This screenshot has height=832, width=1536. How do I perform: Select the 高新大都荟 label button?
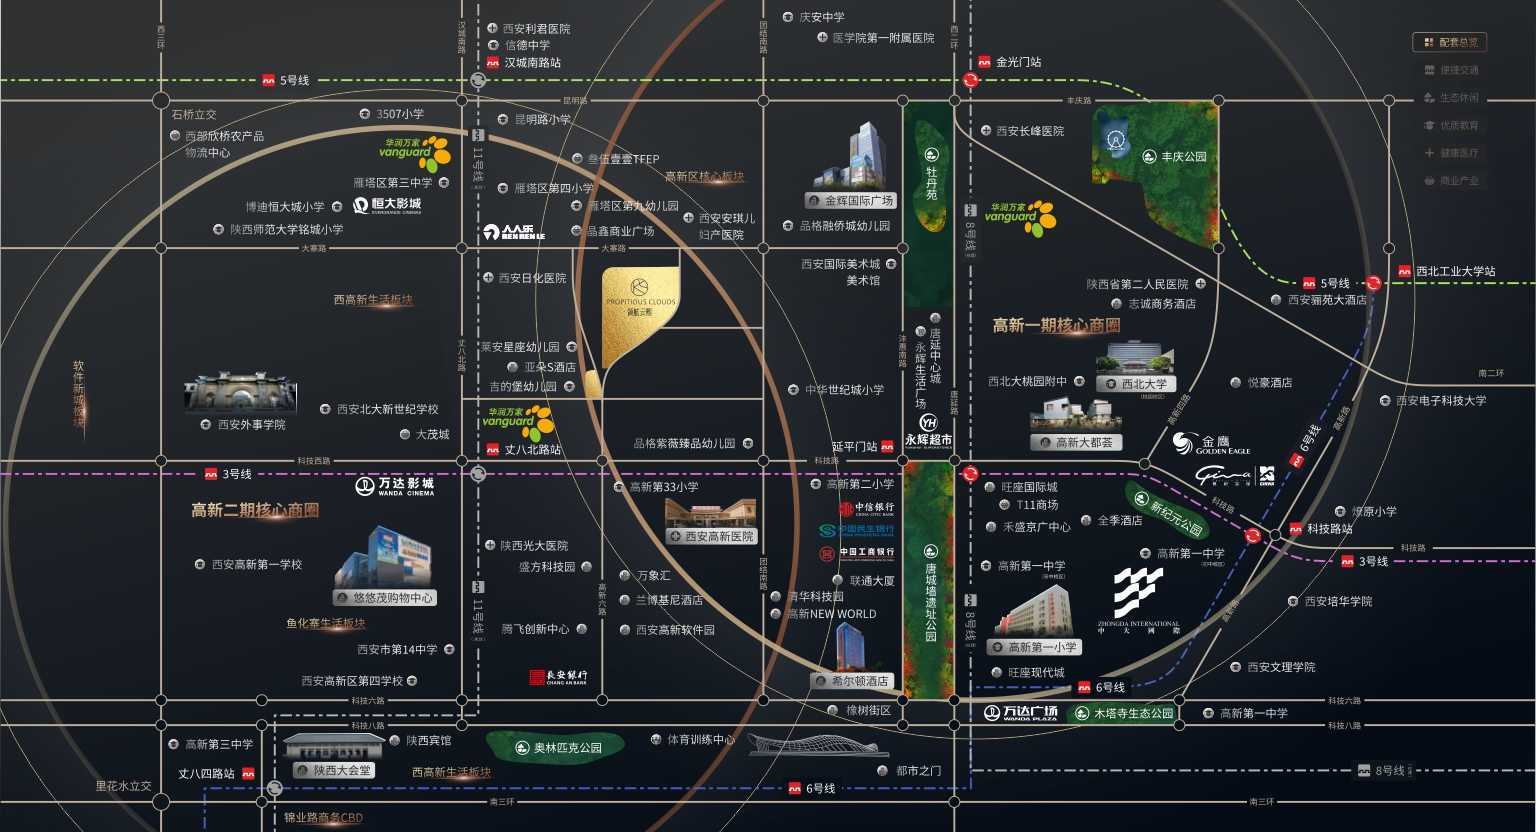1076,442
